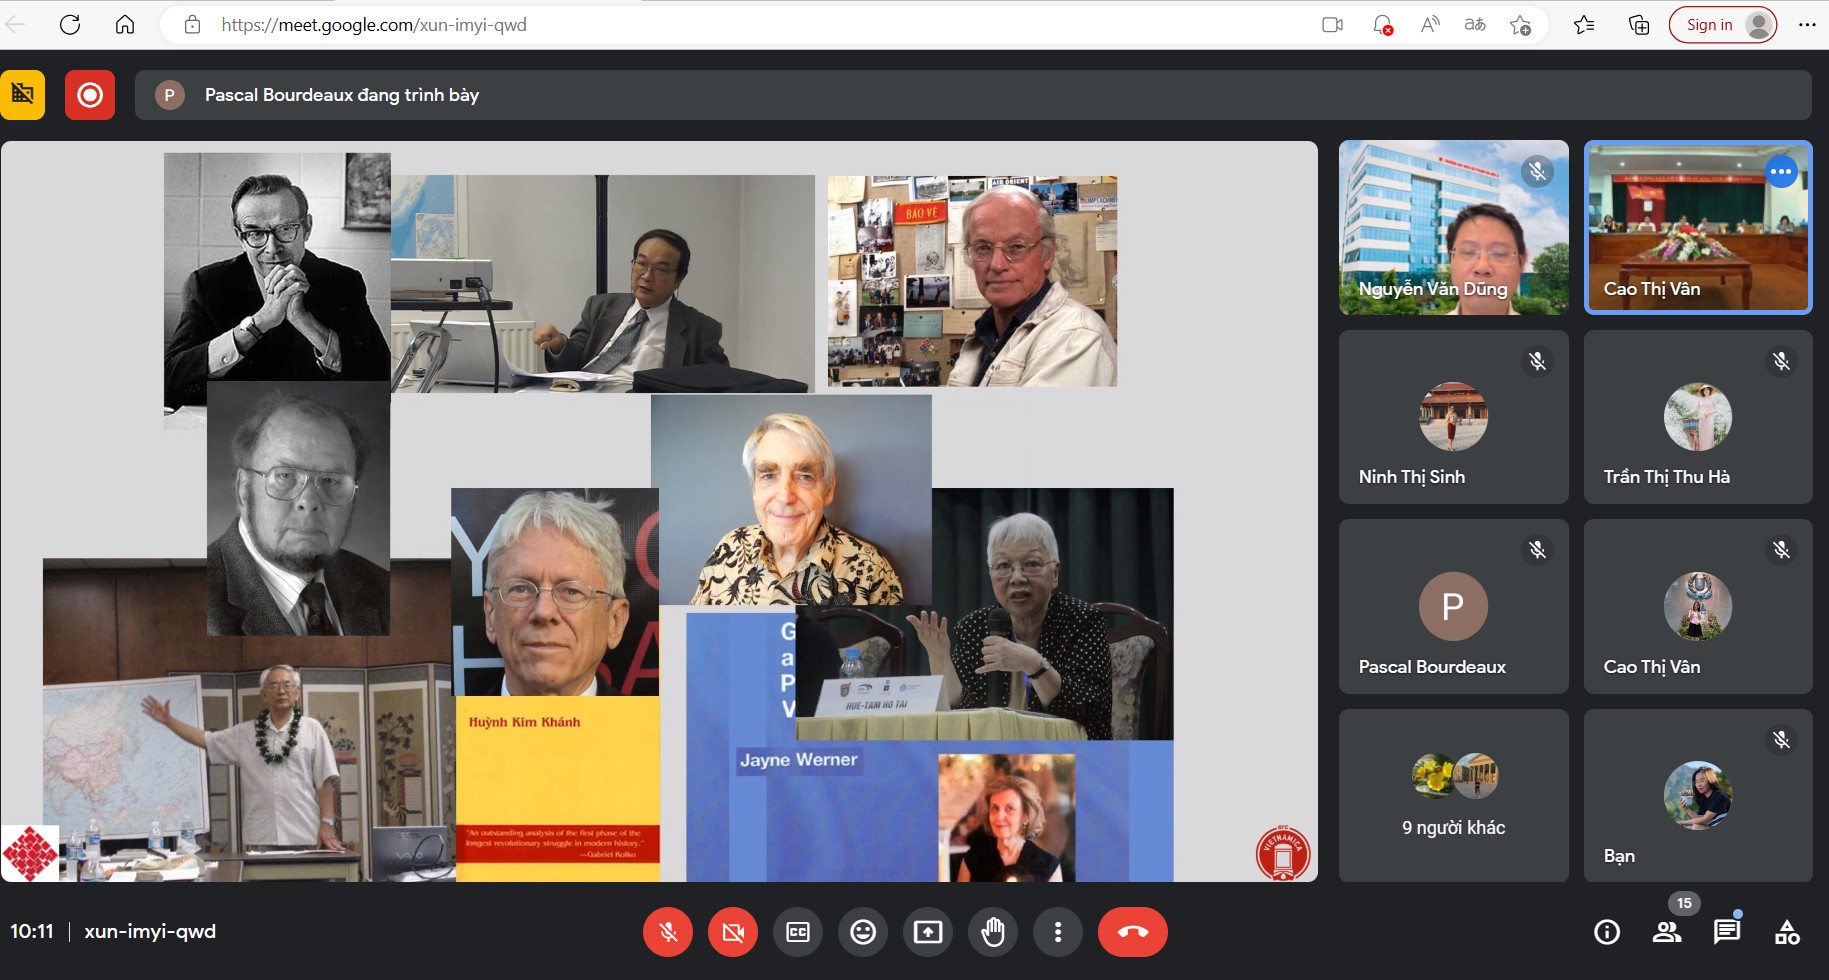Click the red leave call button

pos(1132,932)
